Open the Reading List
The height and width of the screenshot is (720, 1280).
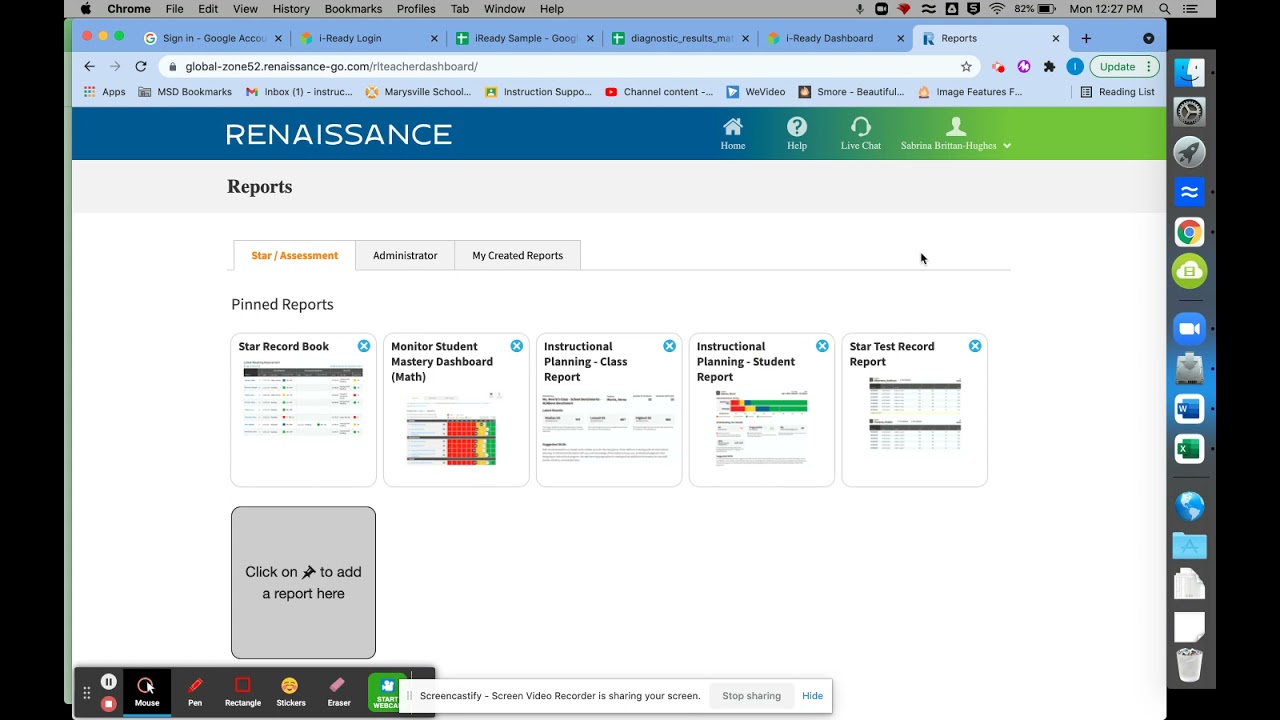pyautogui.click(x=1117, y=91)
